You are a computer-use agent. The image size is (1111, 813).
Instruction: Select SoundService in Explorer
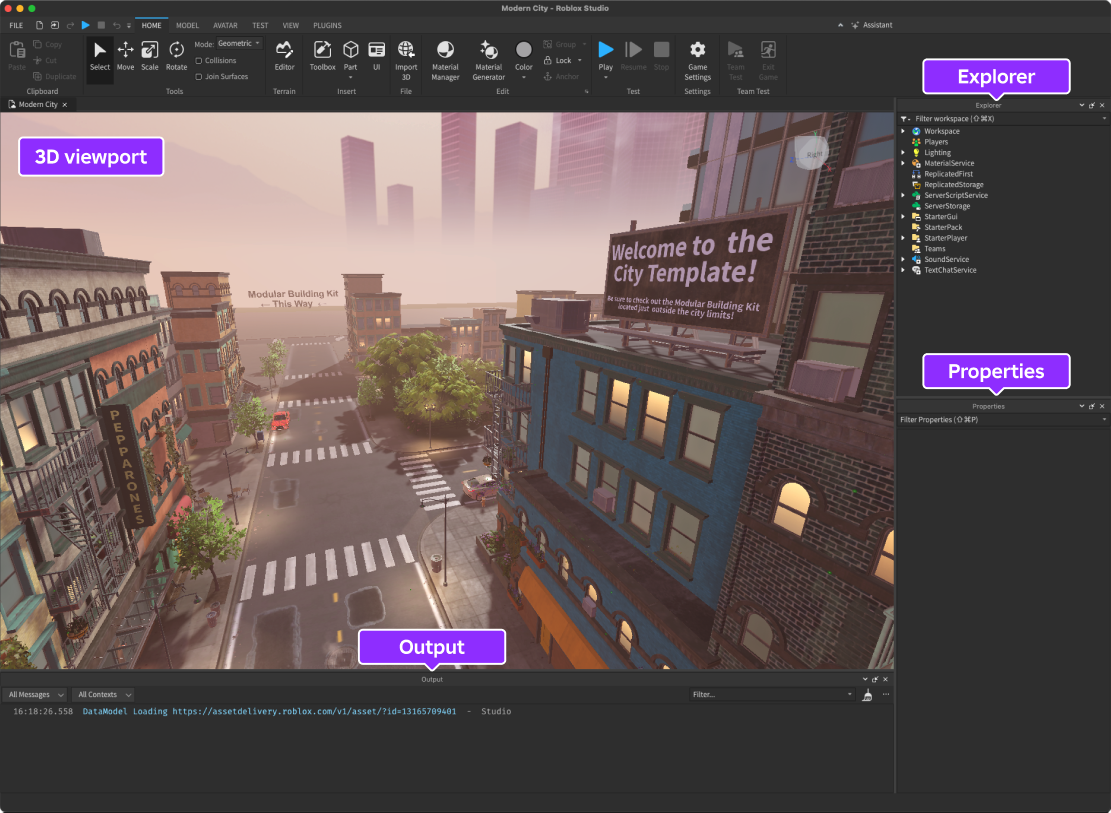(x=946, y=259)
